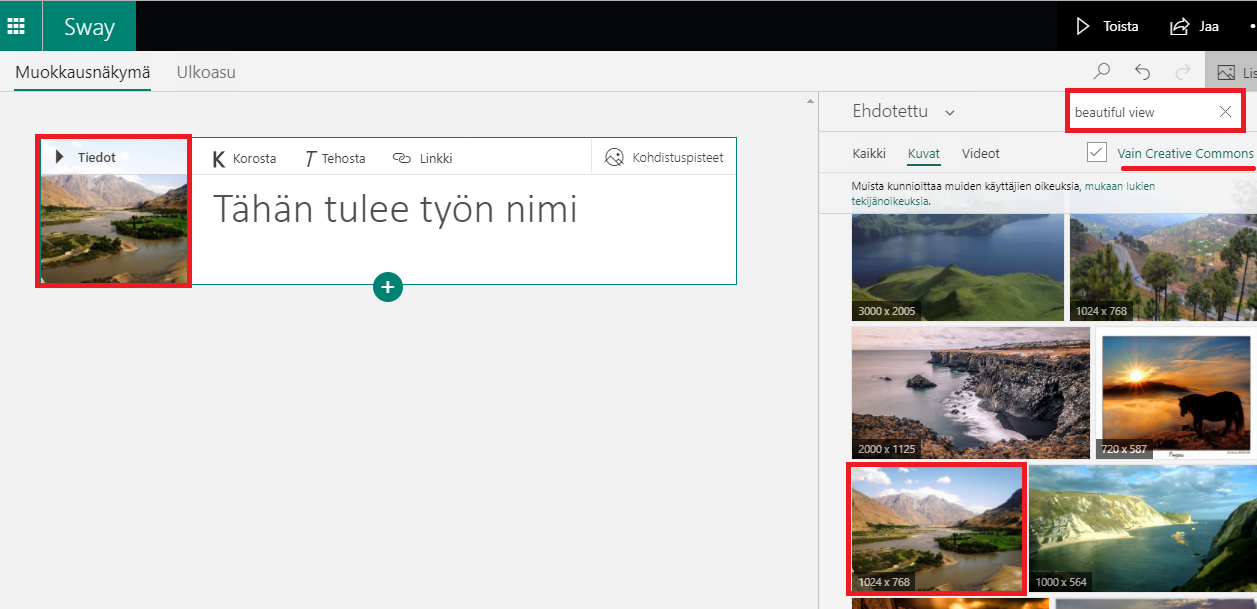
Task: Expand the Tiedot disclosure triangle
Action: pos(60,157)
